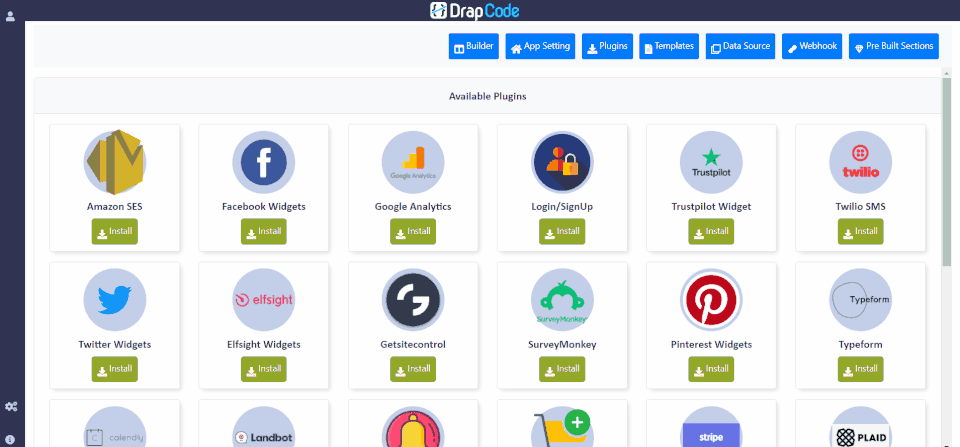Install the Amazon SES plugin
The width and height of the screenshot is (960, 447).
pos(114,231)
